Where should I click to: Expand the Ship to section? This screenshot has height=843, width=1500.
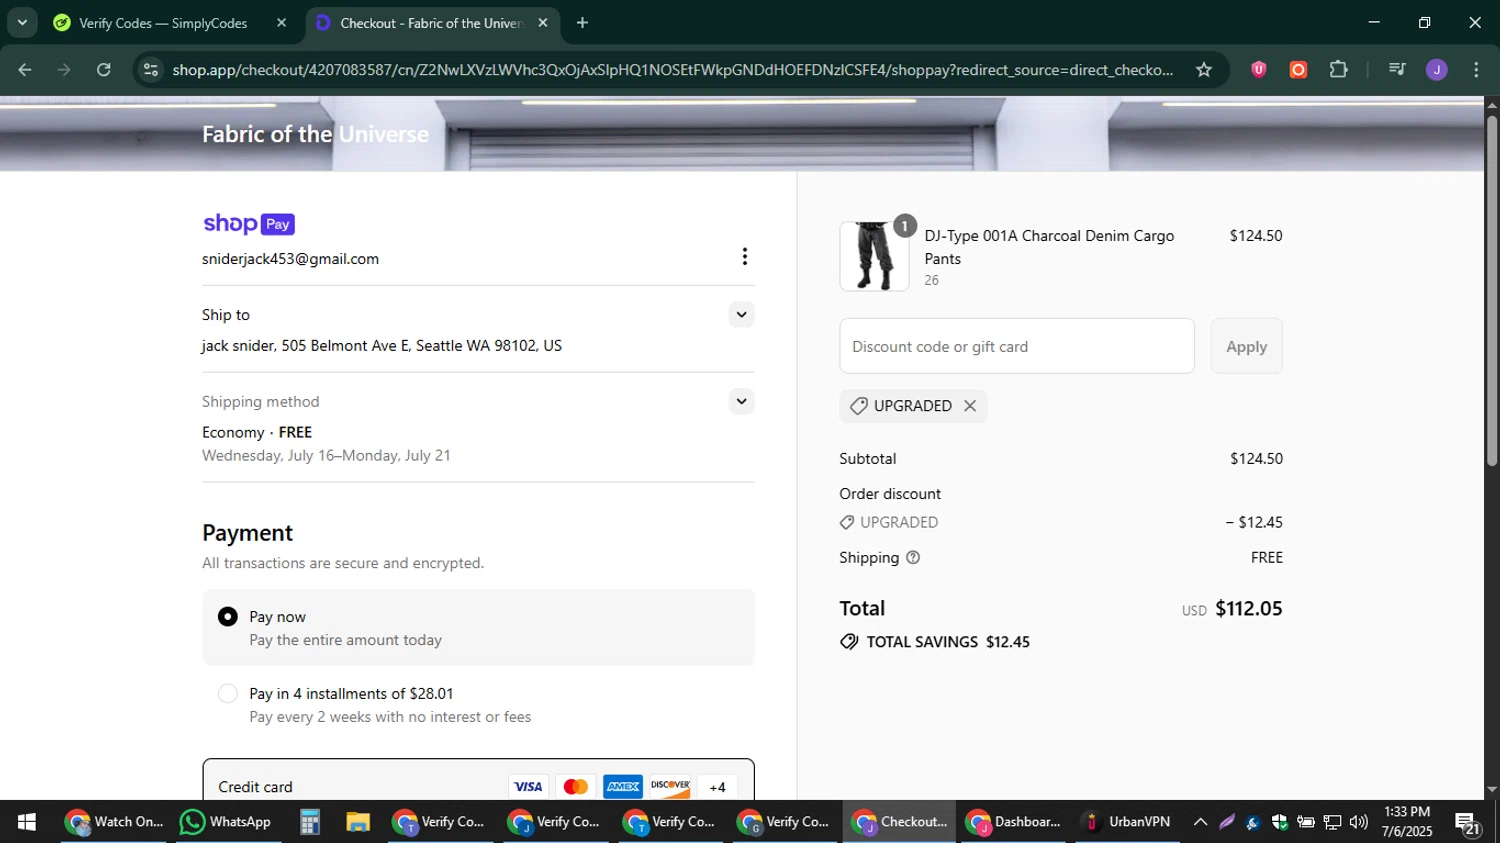click(741, 315)
